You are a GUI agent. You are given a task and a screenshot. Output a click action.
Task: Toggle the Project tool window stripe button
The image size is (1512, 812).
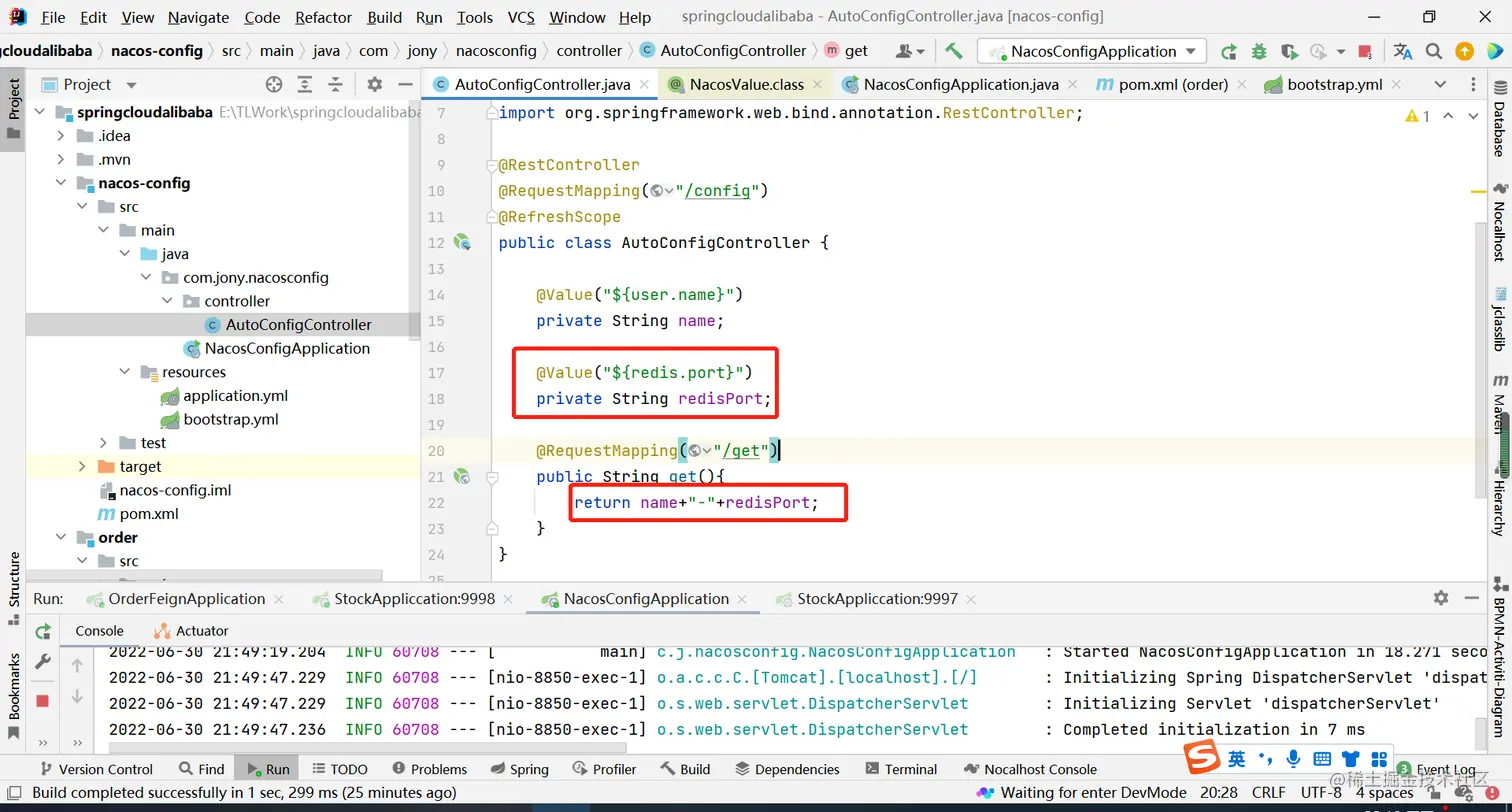click(13, 109)
